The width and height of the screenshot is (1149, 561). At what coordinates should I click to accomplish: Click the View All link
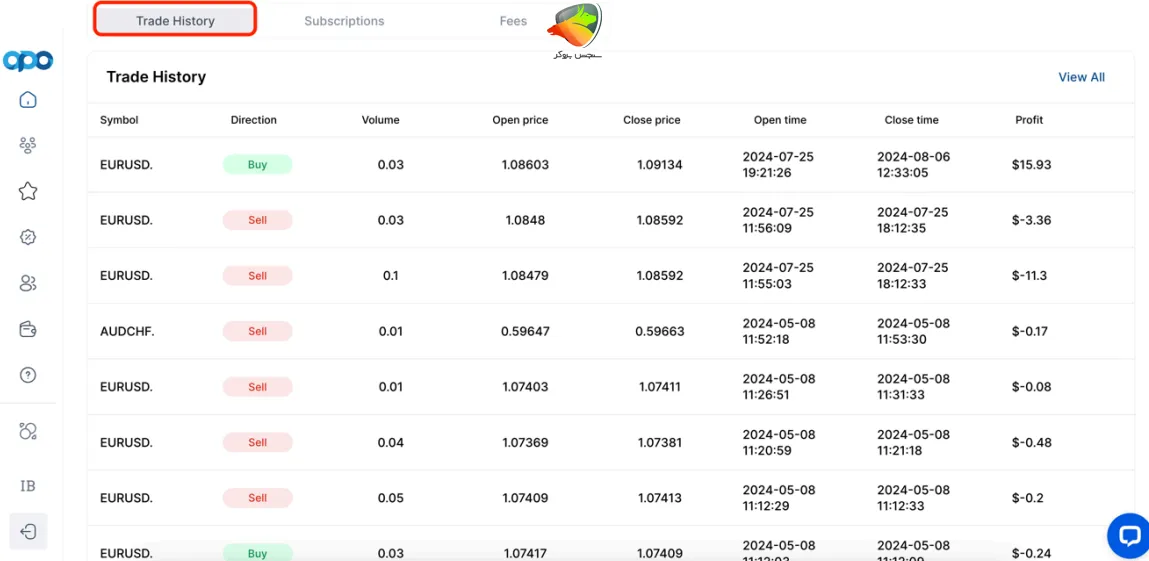coord(1081,77)
